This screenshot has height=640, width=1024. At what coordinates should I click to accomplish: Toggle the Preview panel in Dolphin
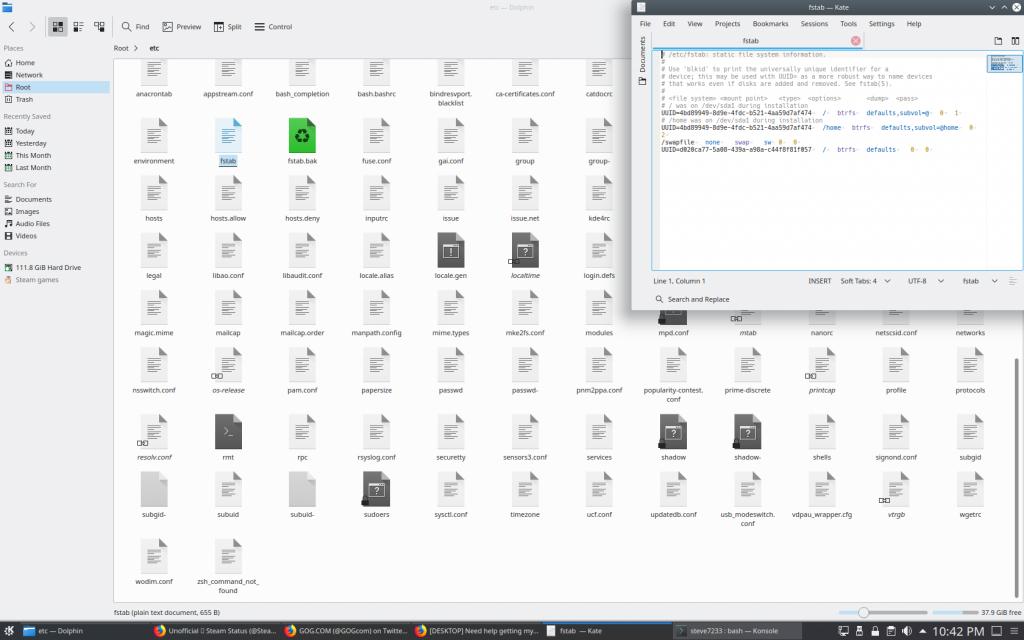(x=181, y=27)
